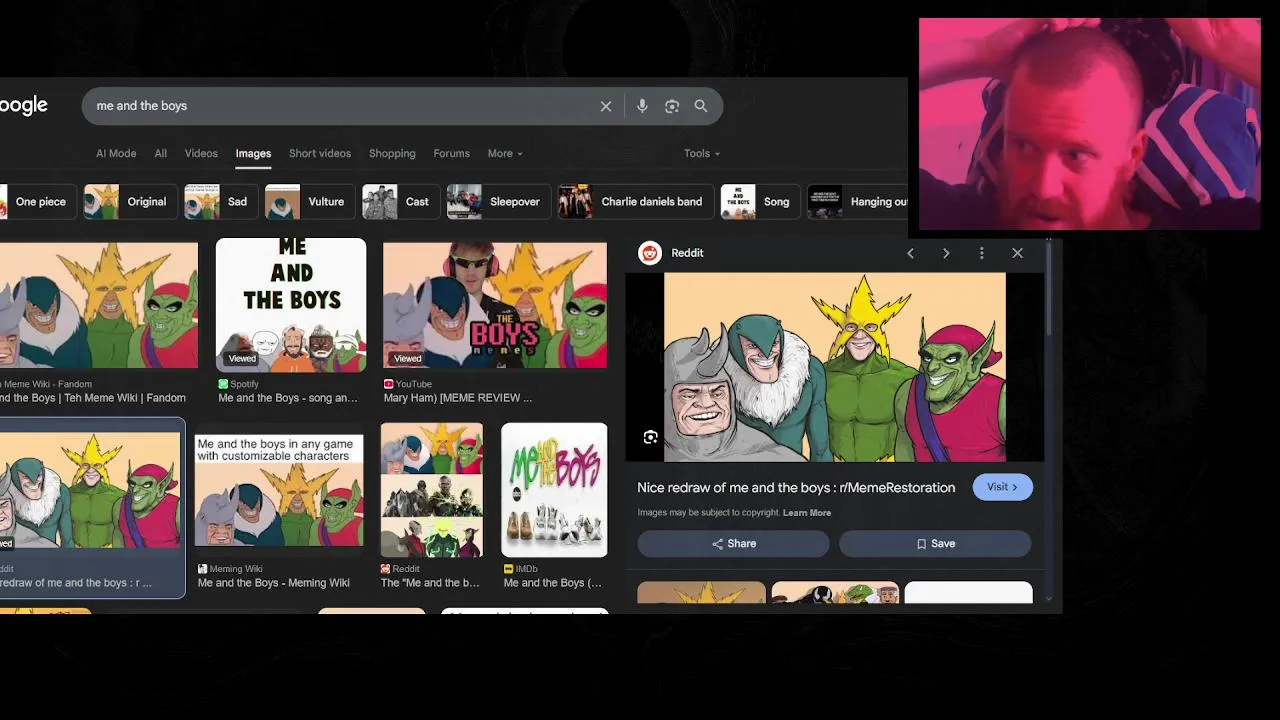Click the Lens icon on preview image
Screen dimensions: 1280x720
pos(651,437)
